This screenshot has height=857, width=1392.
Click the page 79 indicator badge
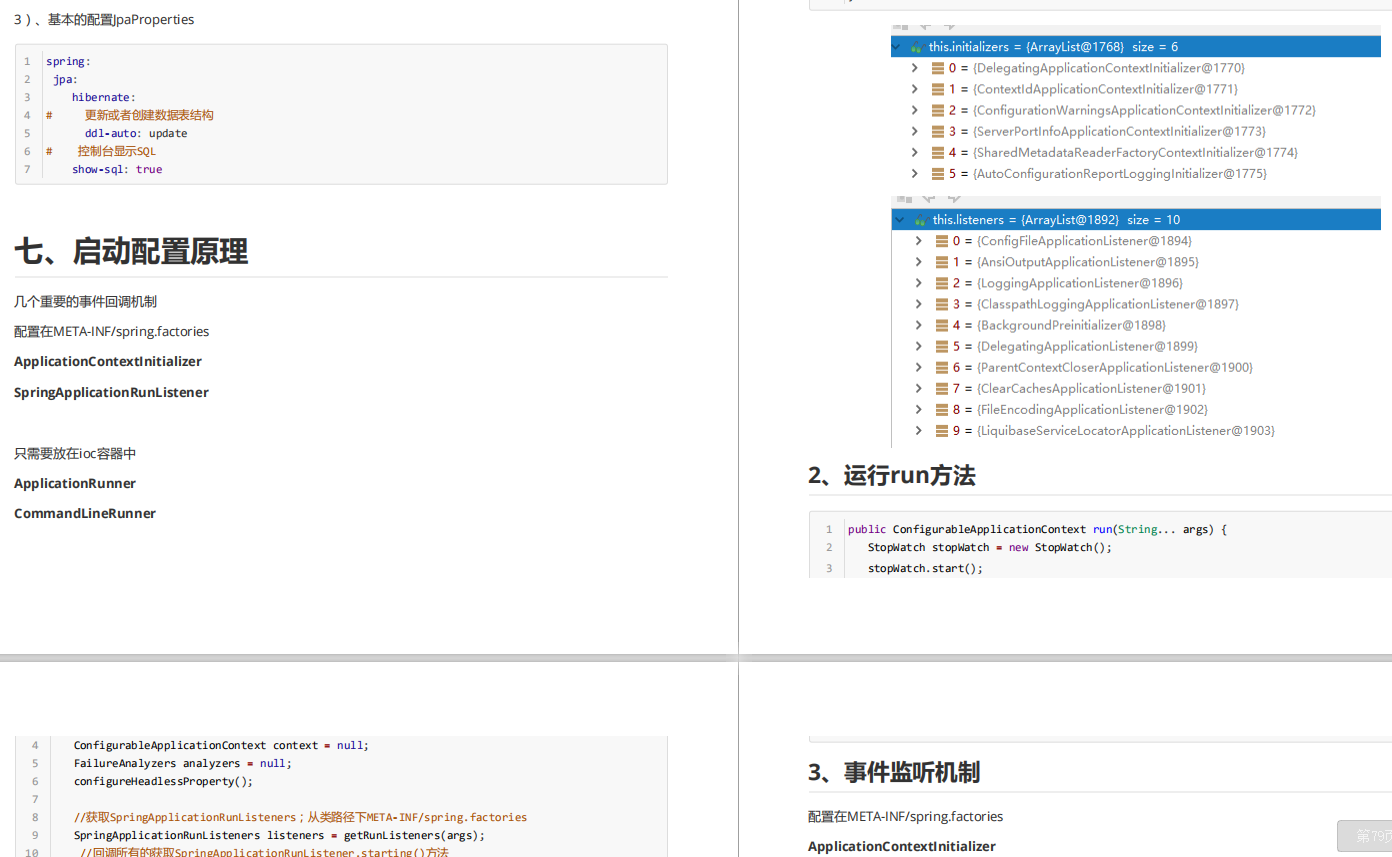tap(1364, 836)
